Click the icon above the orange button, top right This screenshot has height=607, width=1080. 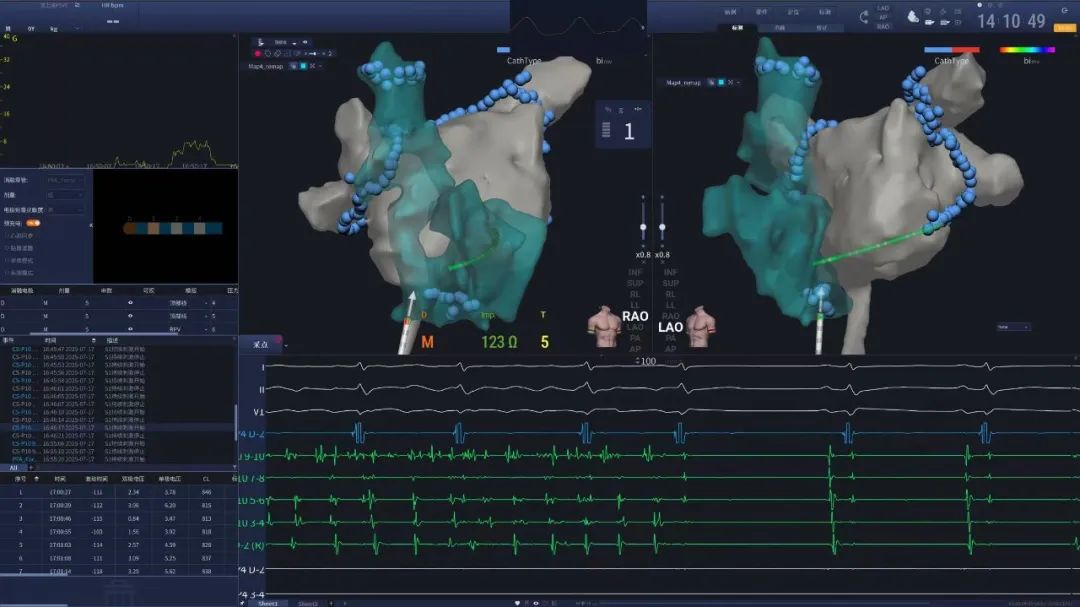(x=1065, y=10)
